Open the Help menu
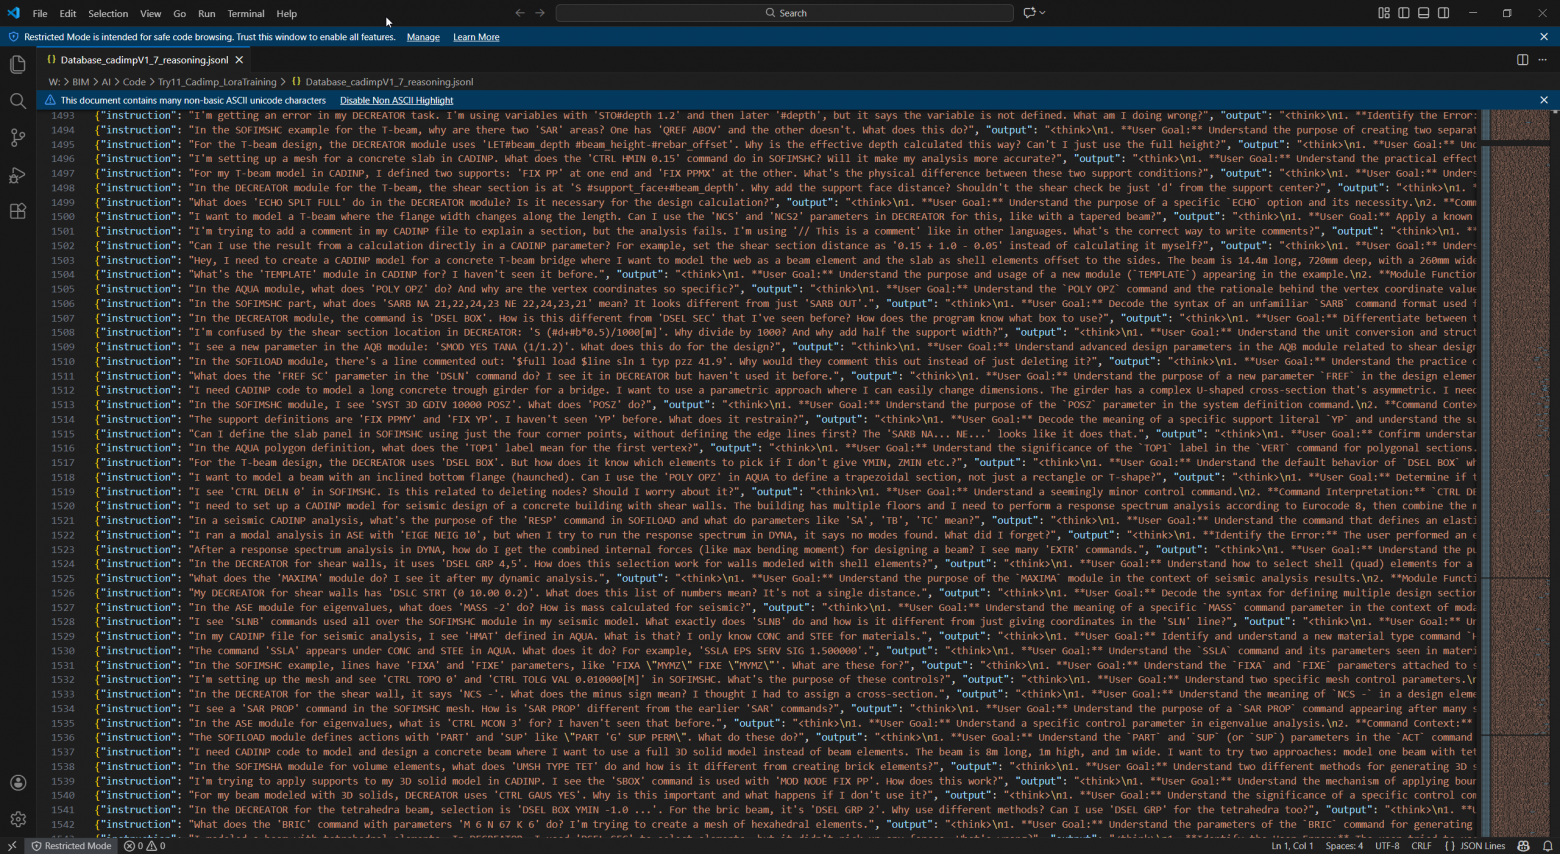 287,14
